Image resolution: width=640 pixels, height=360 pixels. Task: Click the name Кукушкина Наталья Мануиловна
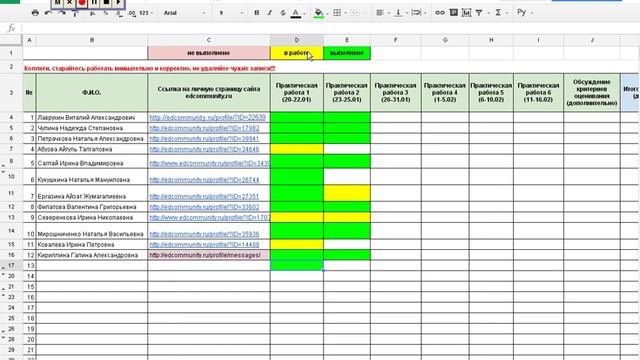pos(84,180)
